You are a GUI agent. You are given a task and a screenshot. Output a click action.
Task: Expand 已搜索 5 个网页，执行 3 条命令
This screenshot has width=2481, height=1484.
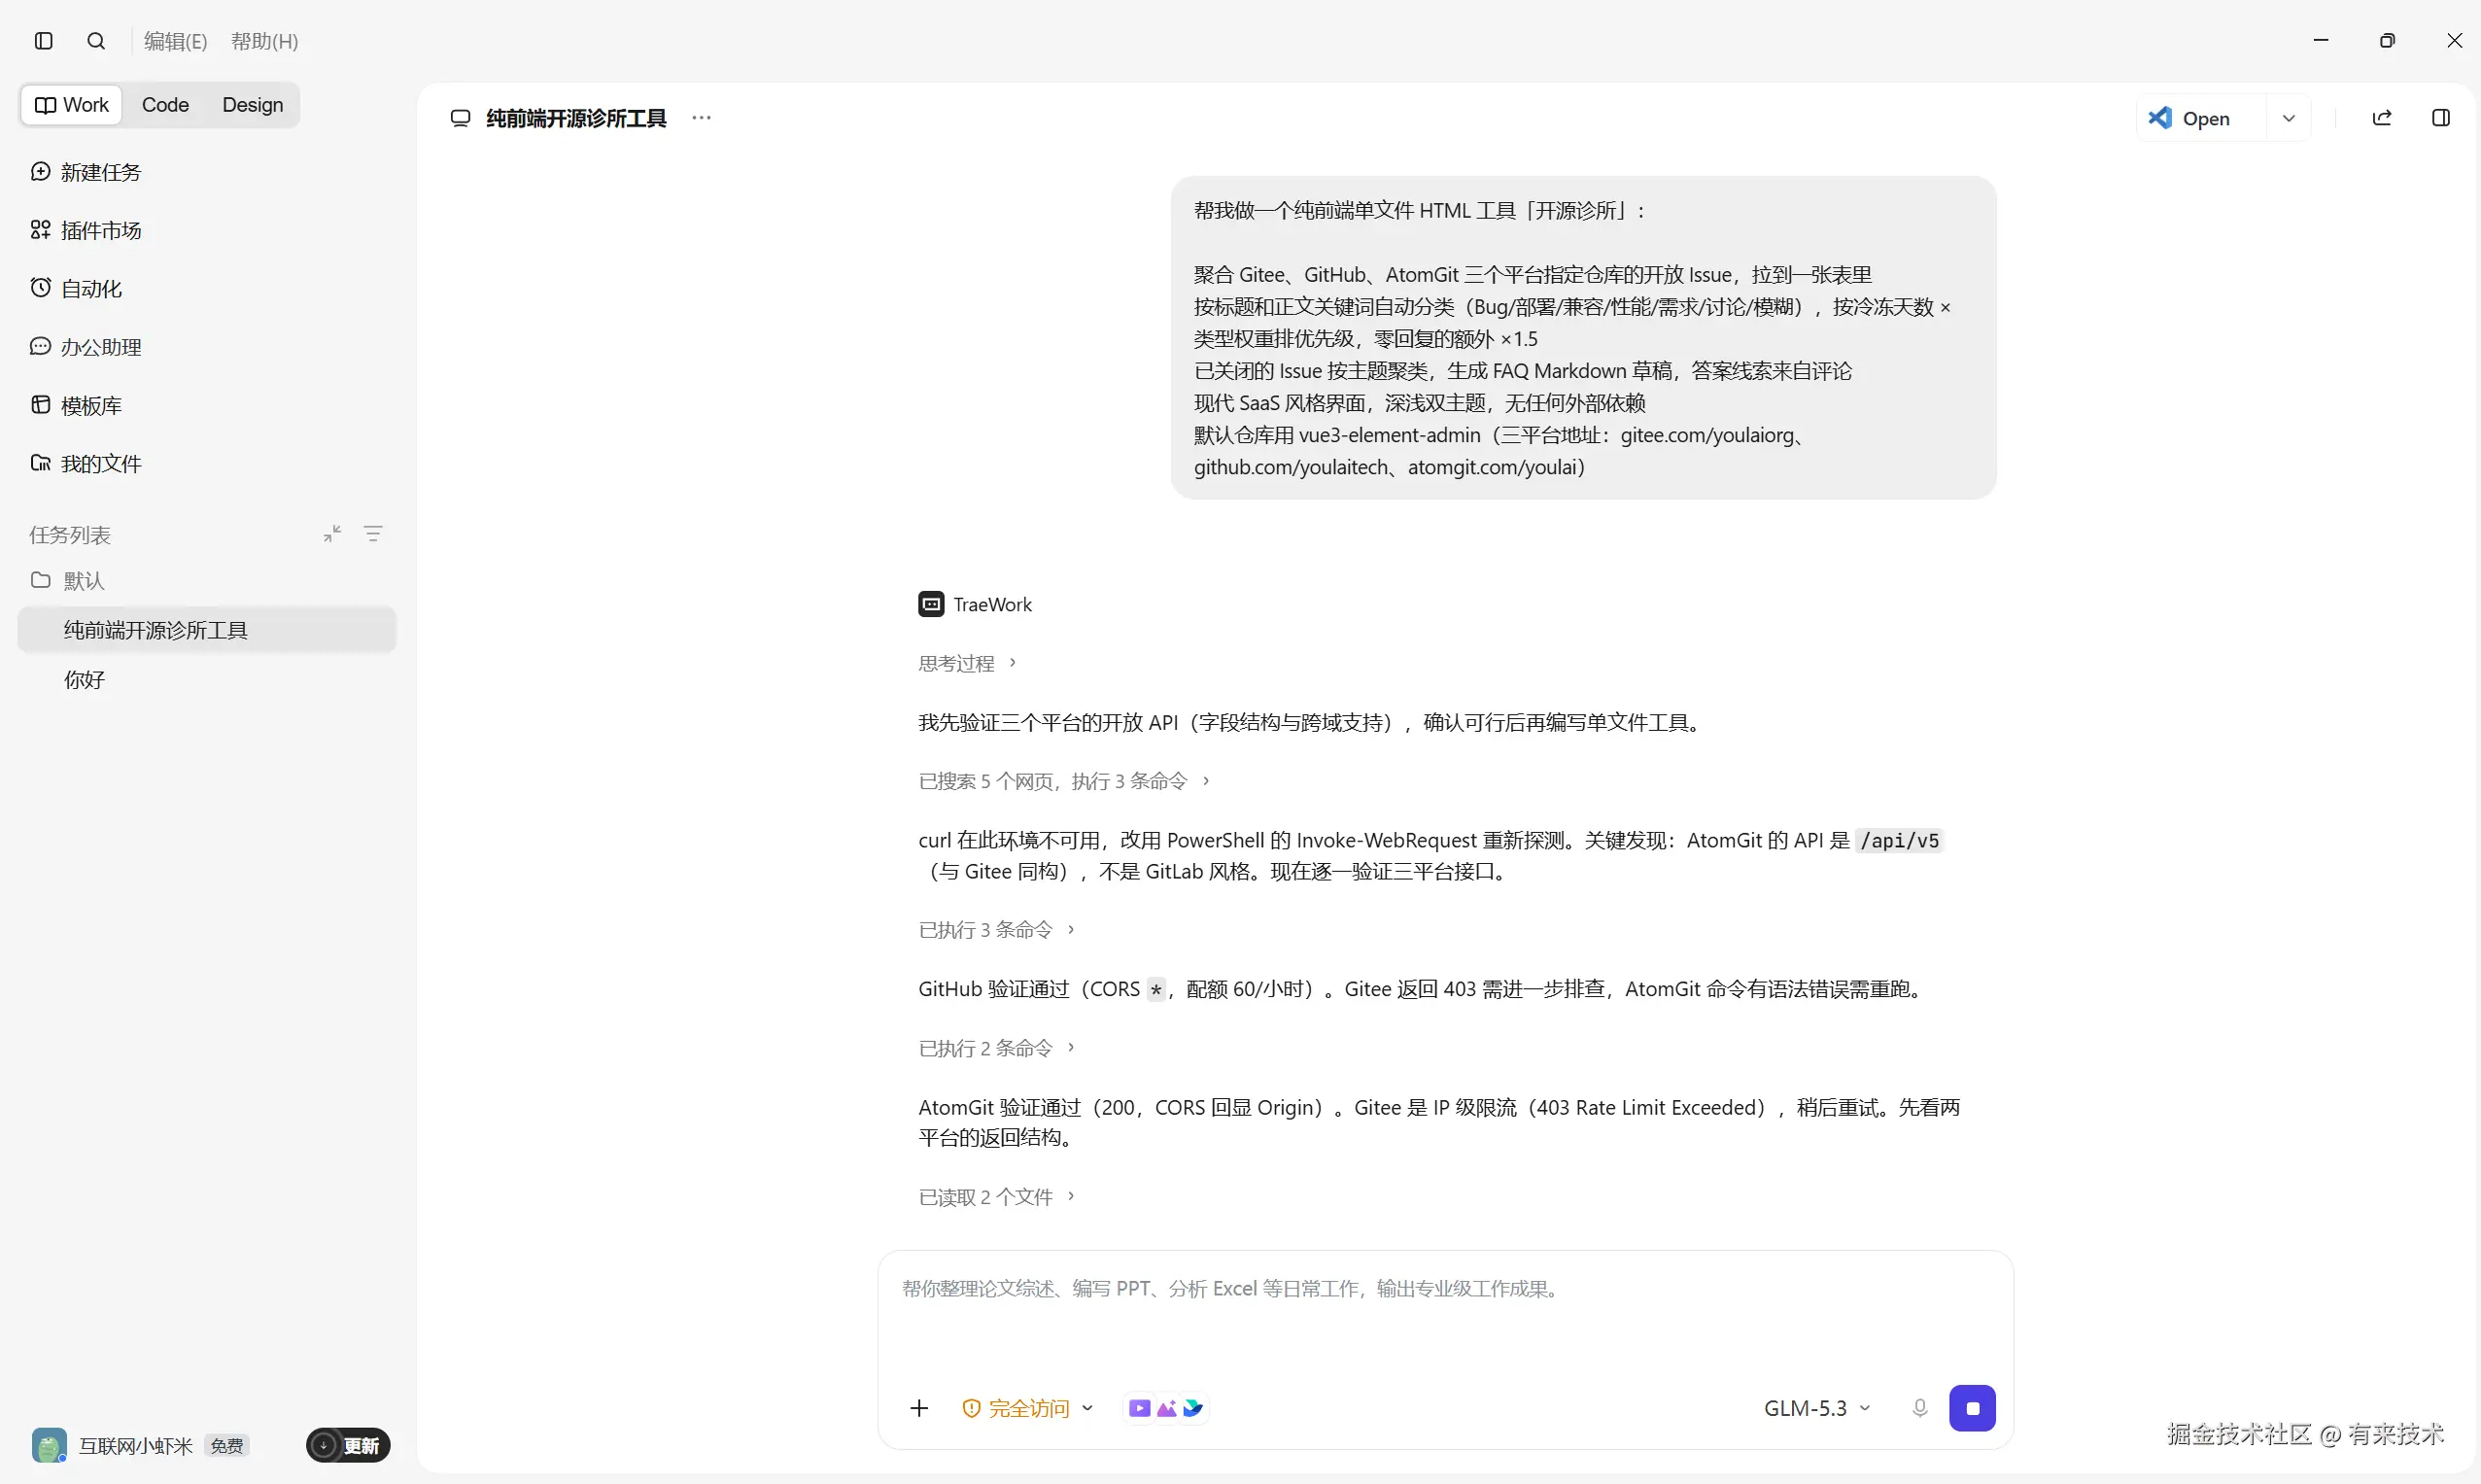pos(1064,781)
